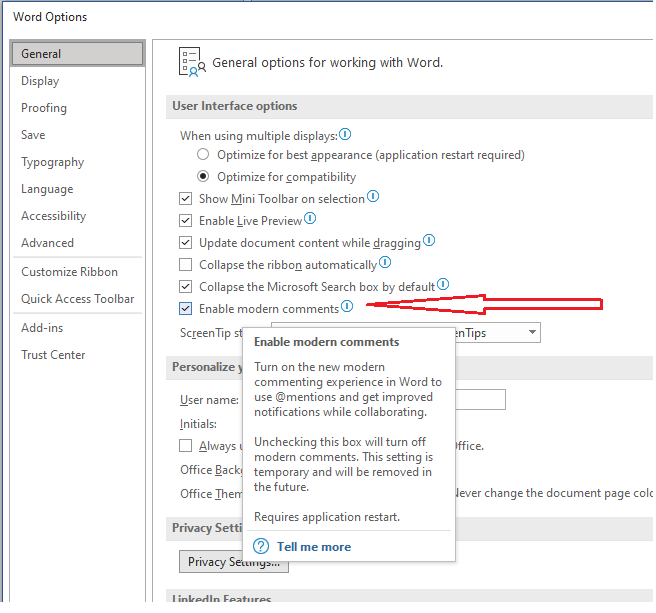Open the General category
This screenshot has height=613, width=656.
coord(77,54)
